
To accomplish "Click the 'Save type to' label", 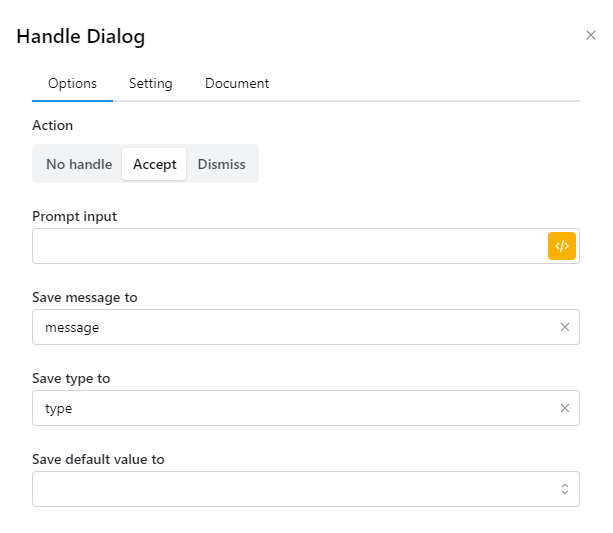I will click(71, 378).
